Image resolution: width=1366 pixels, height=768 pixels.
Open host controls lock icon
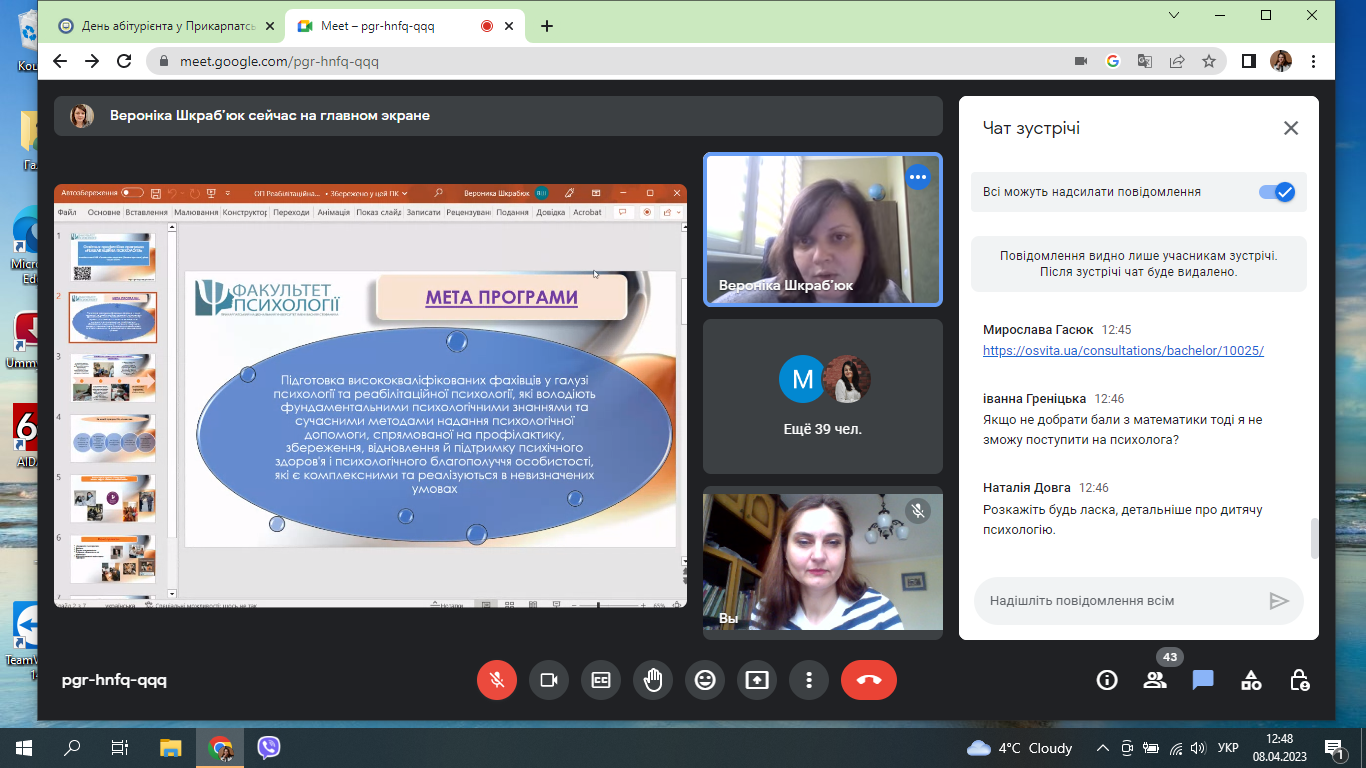click(x=1299, y=680)
